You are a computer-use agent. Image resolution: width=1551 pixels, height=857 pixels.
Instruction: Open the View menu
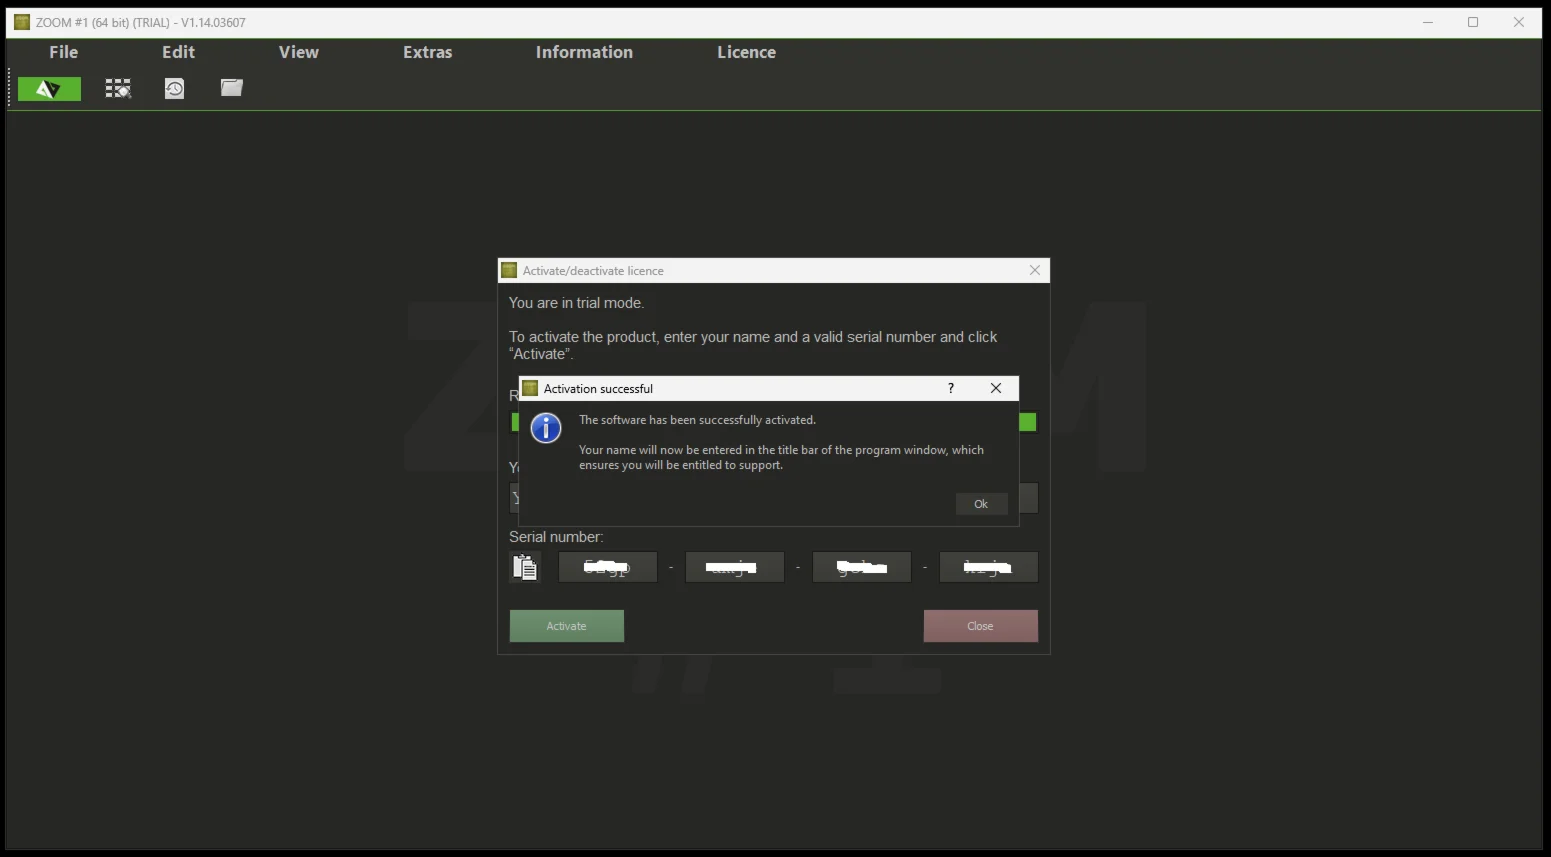(x=298, y=52)
